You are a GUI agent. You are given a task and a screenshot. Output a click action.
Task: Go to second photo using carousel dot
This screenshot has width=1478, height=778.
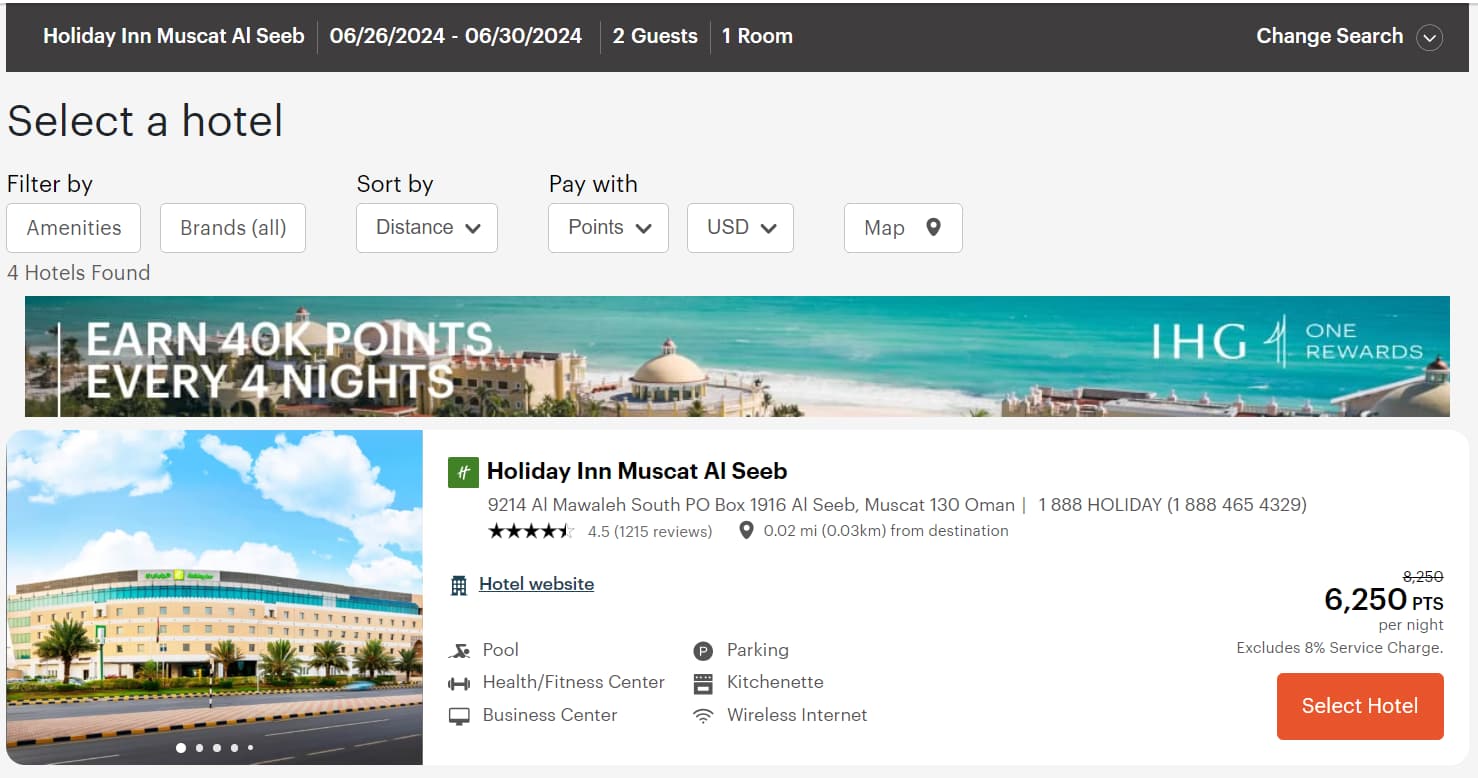tap(199, 748)
